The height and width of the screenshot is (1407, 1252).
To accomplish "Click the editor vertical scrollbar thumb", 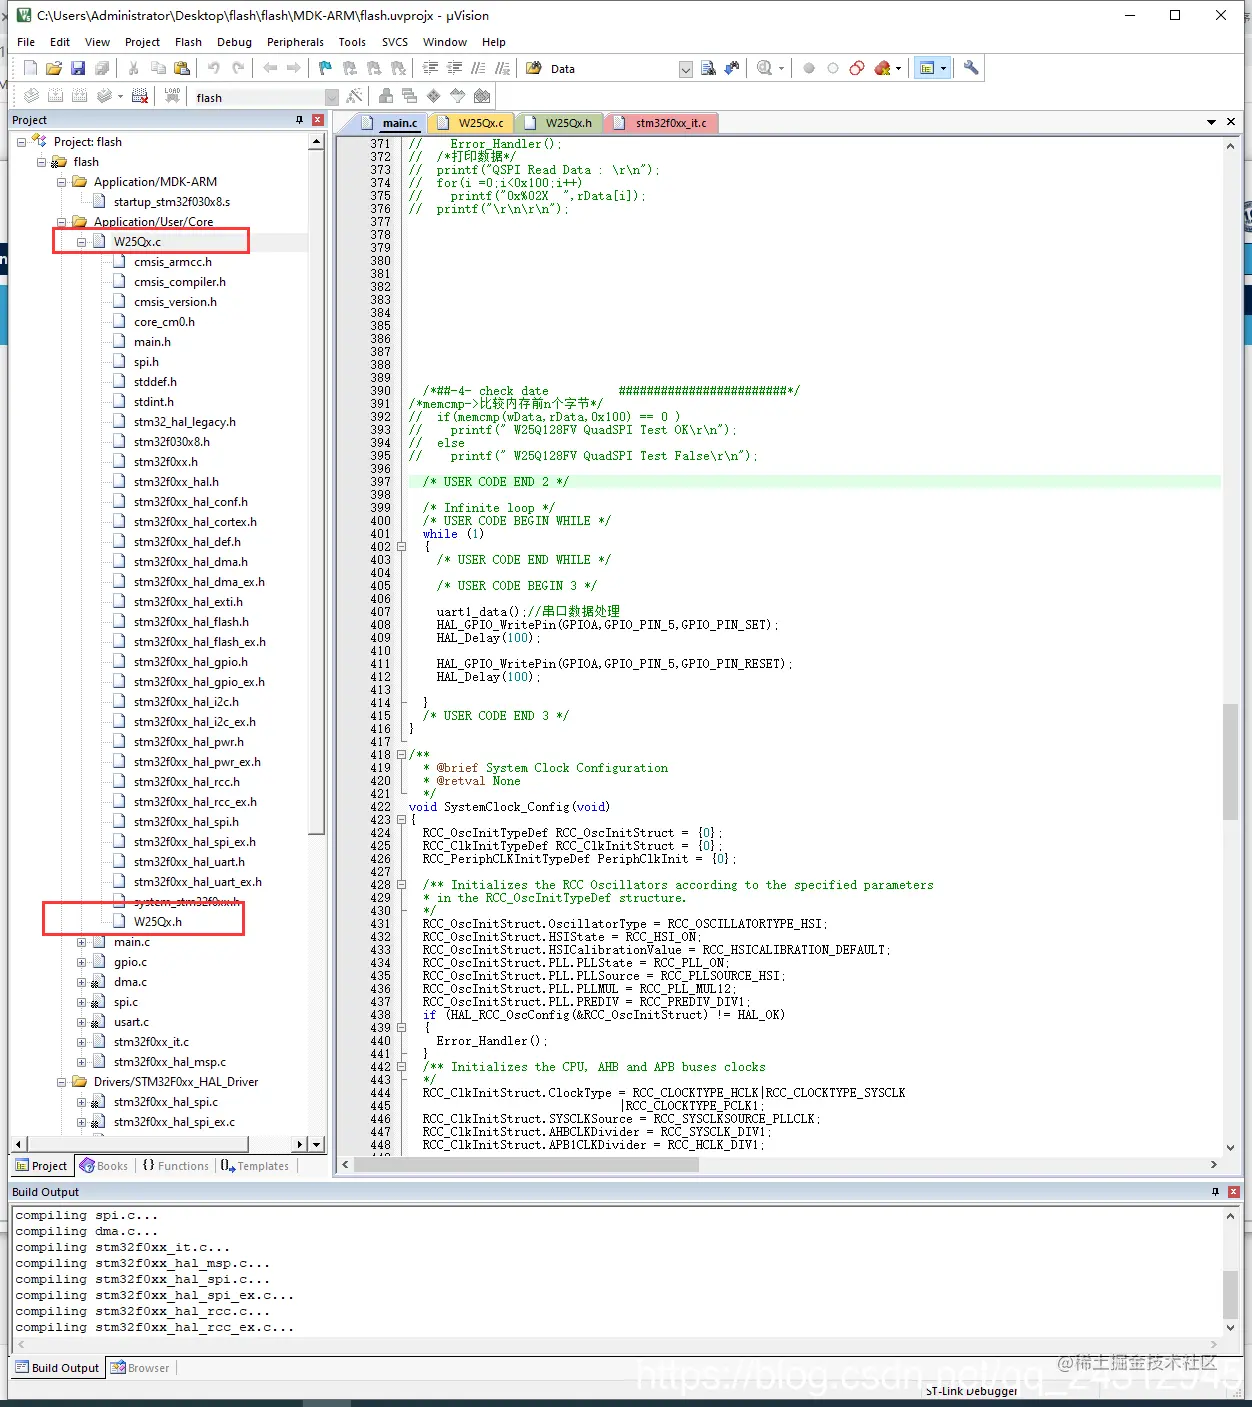I will click(1230, 762).
